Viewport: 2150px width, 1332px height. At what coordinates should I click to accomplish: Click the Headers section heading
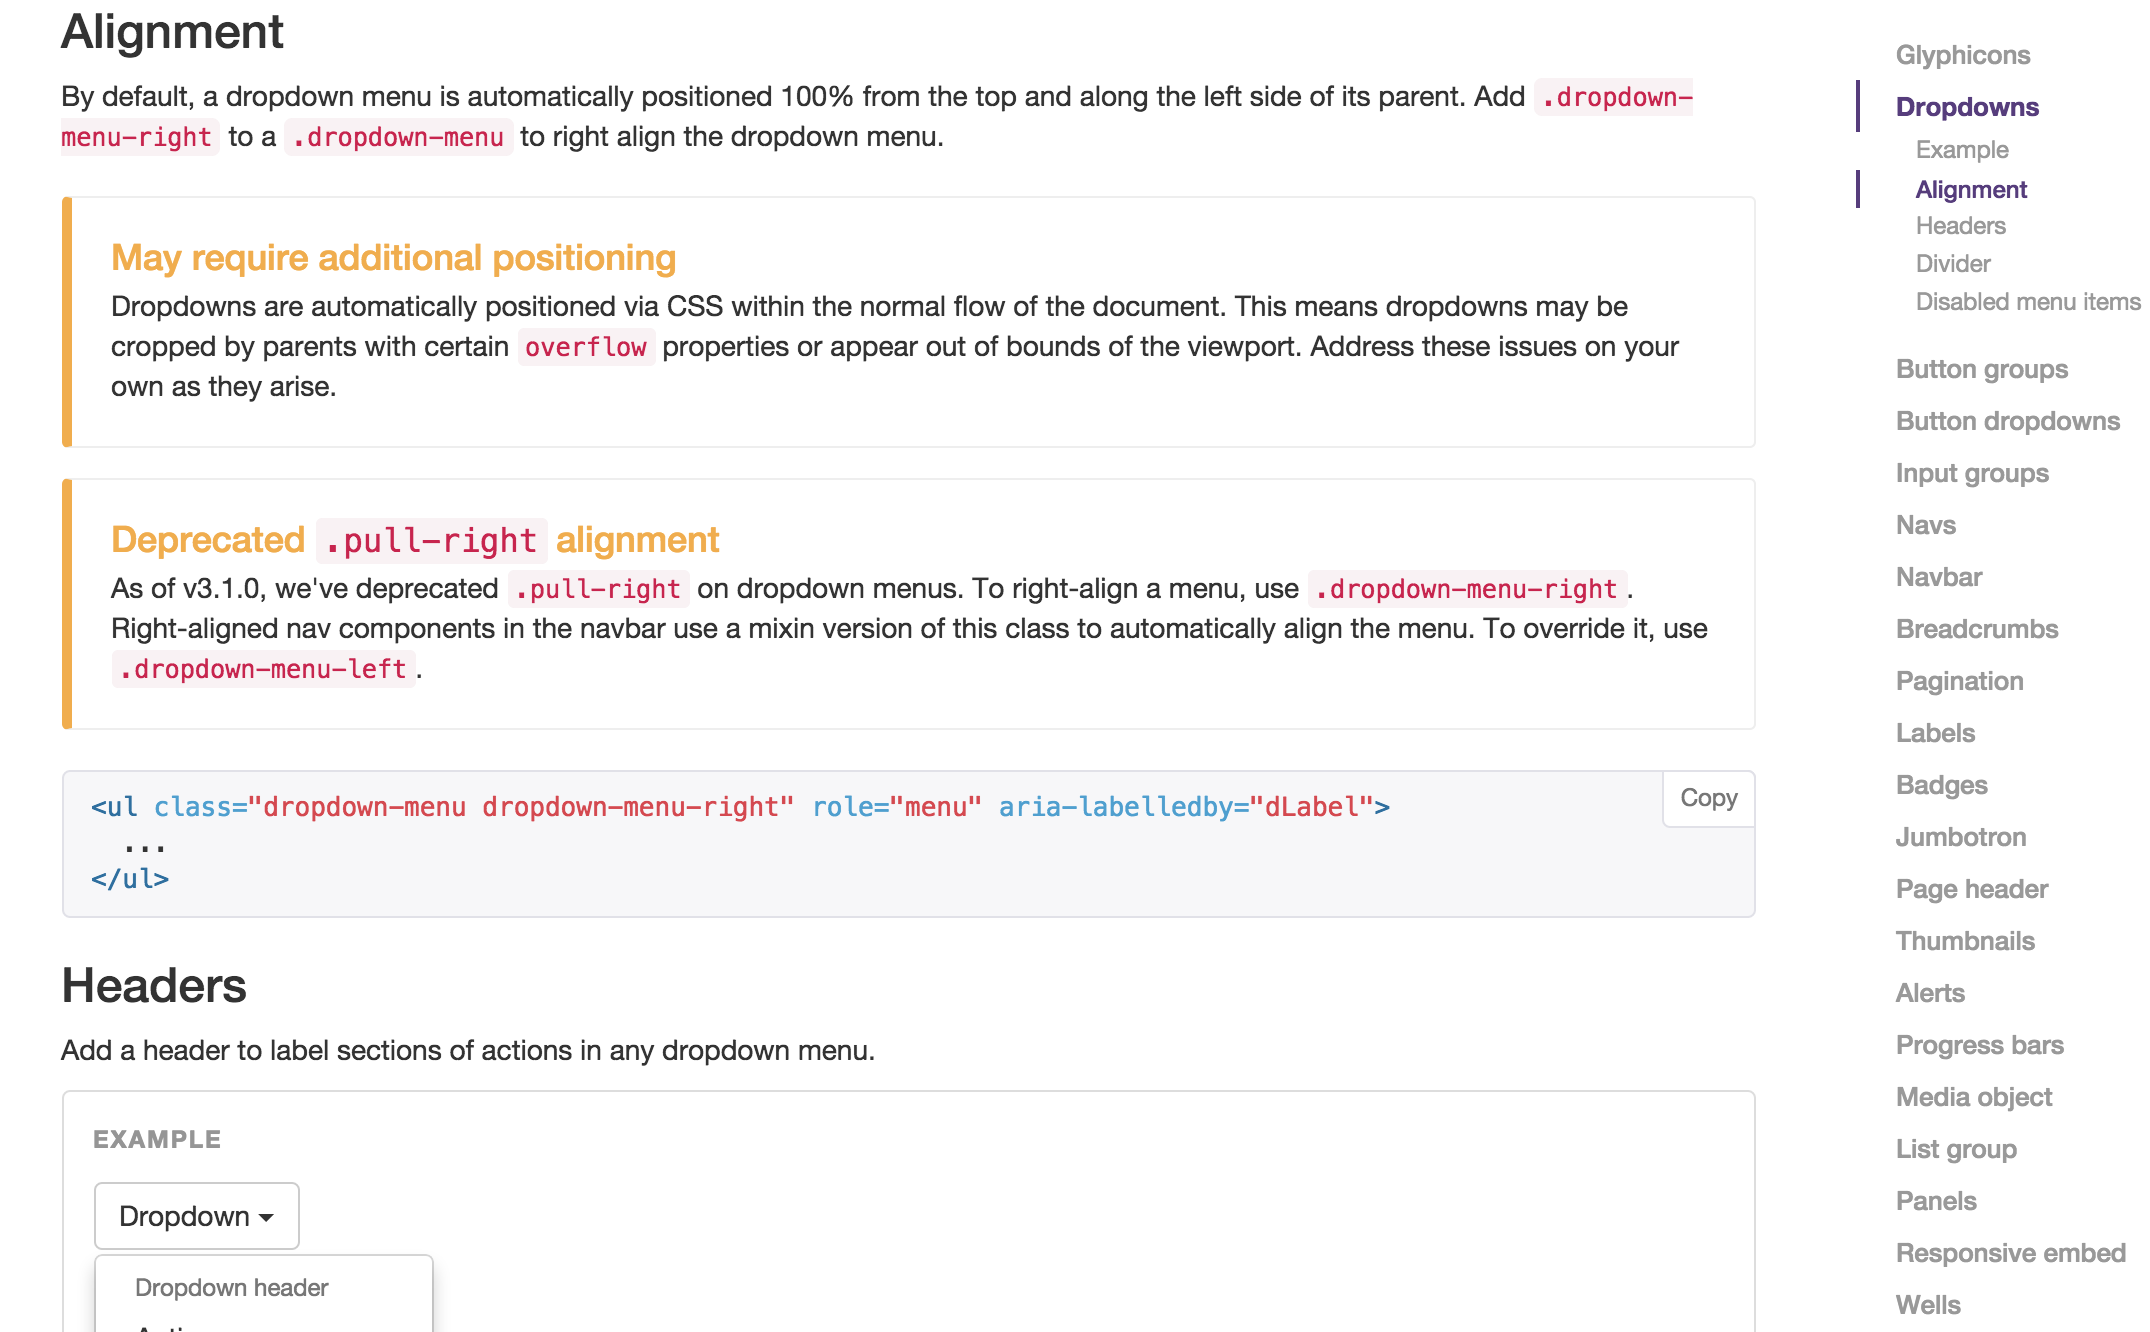(x=154, y=986)
